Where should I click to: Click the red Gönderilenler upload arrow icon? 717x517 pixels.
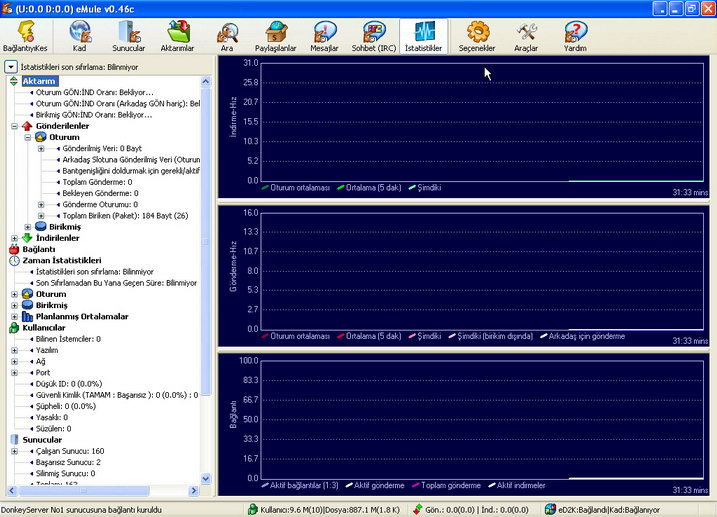pos(27,126)
